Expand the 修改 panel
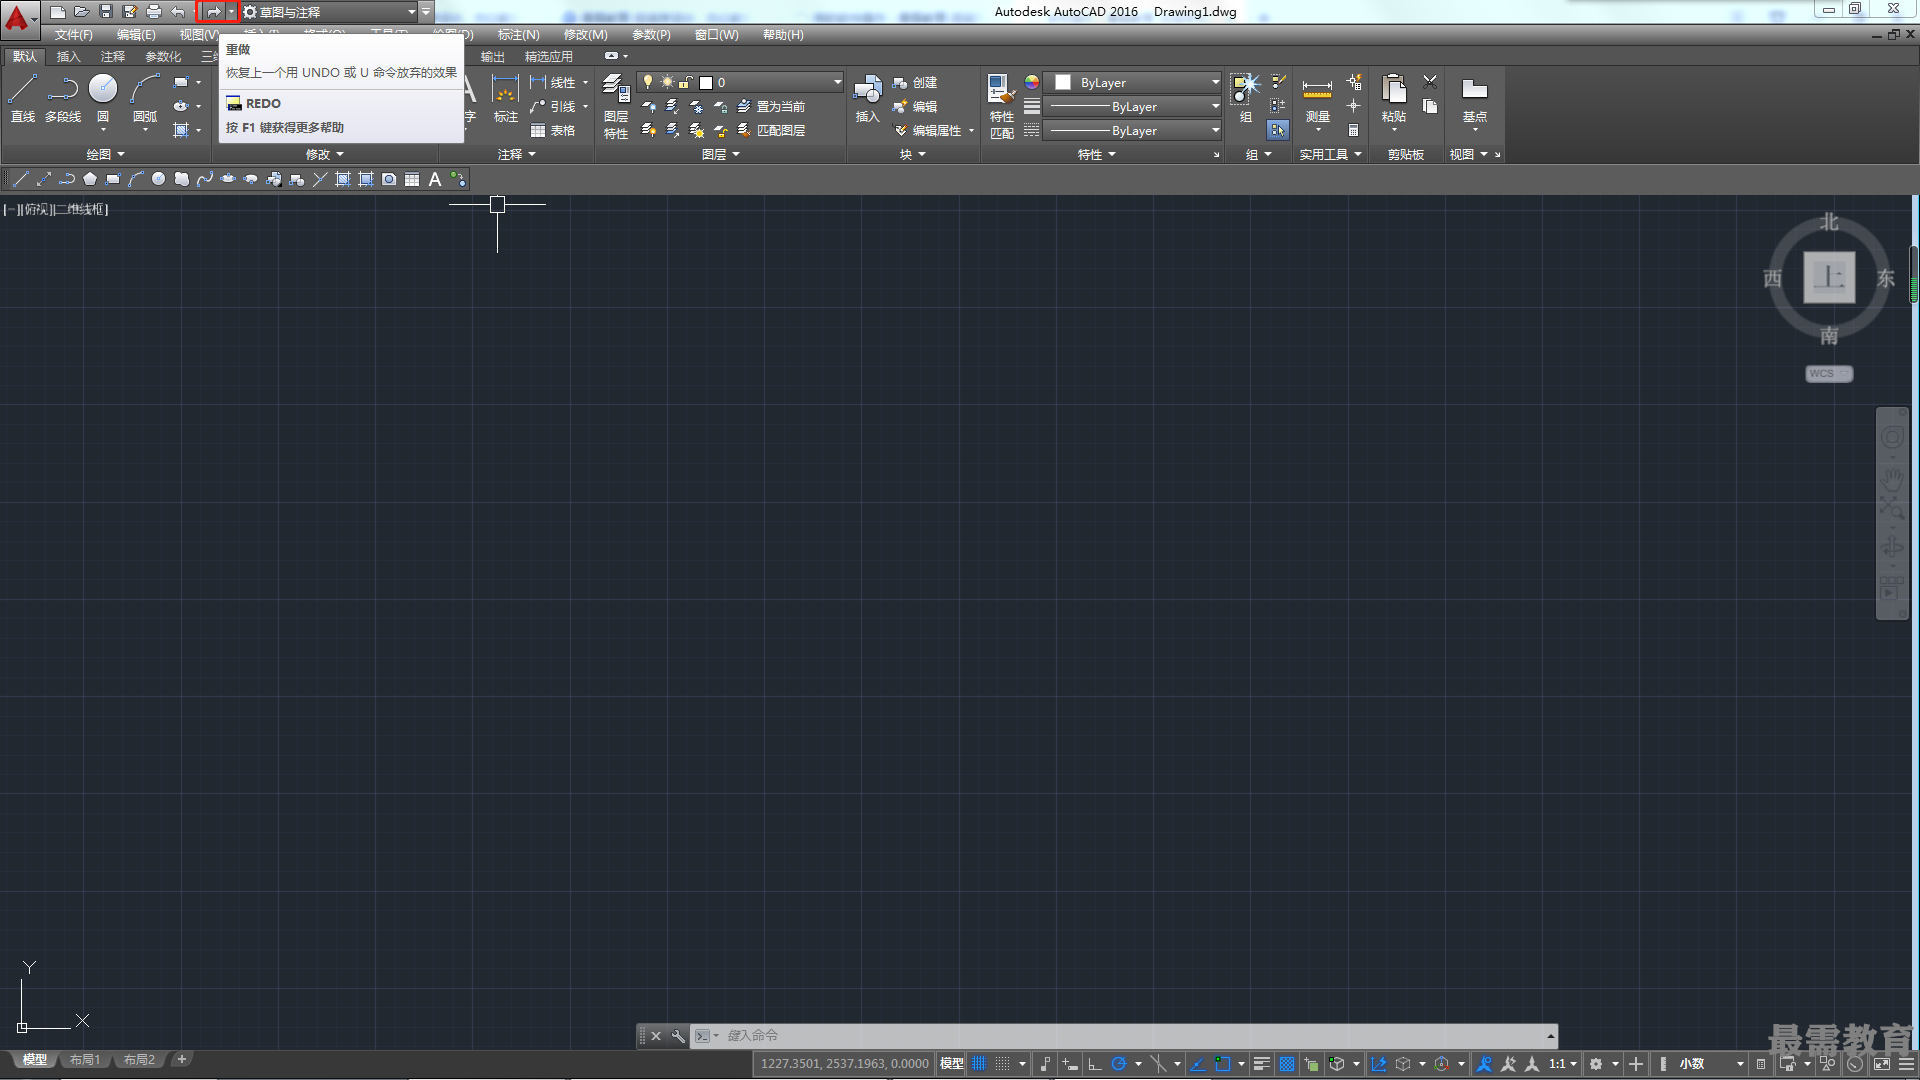 point(325,154)
